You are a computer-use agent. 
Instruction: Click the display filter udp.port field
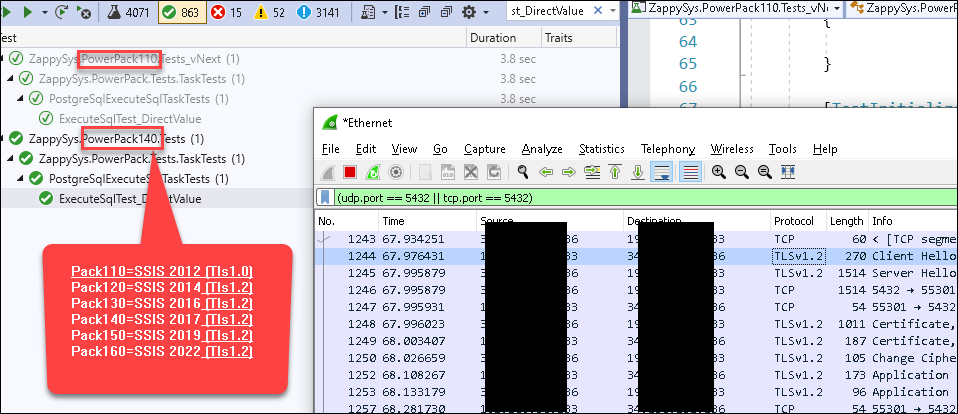tap(645, 198)
